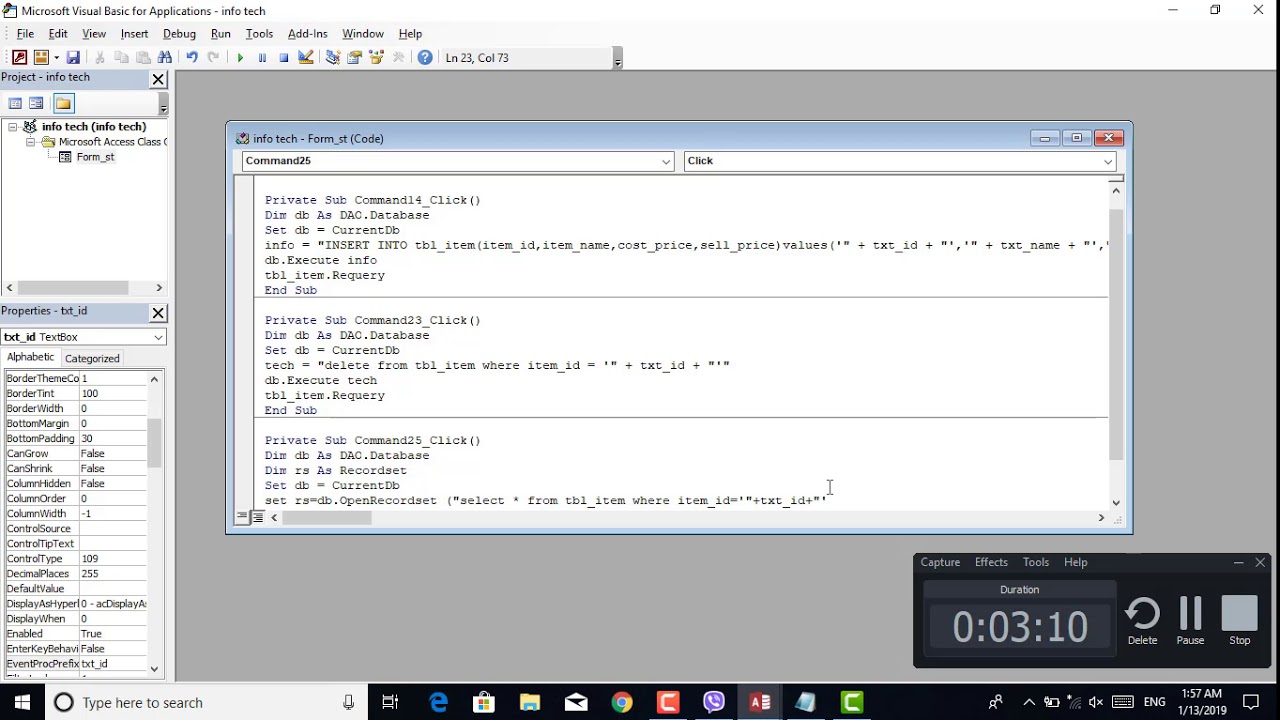Viewport: 1280px width, 720px height.
Task: Open the File menu
Action: point(25,34)
